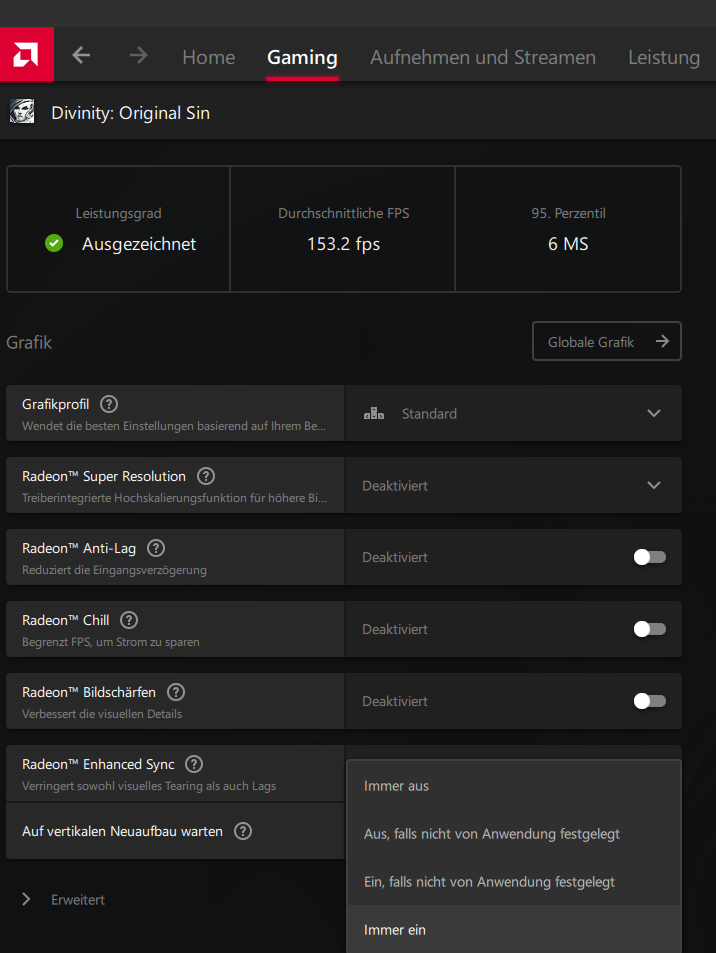
Task: Turn on Radeon Chill switch
Action: pyautogui.click(x=649, y=629)
